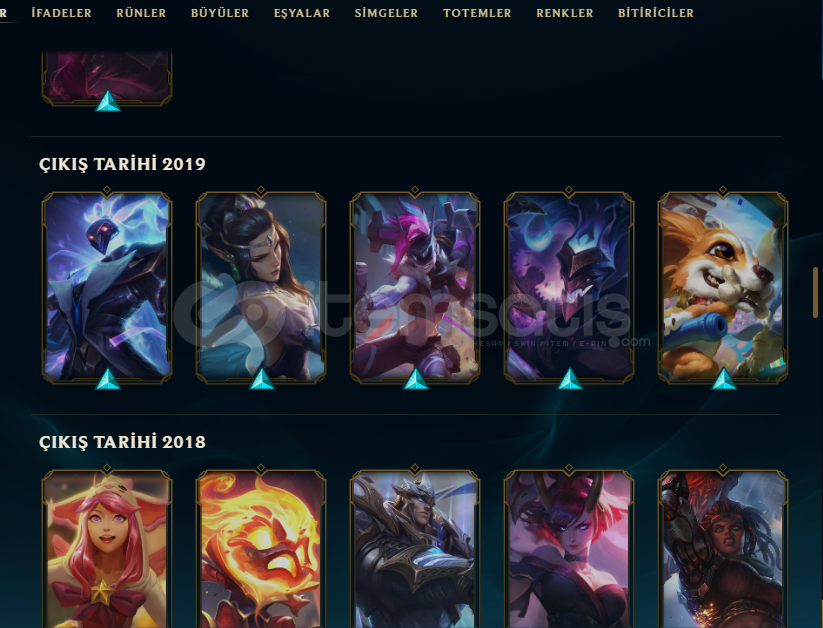Open the armored silver warrior skin in 2018

(415, 549)
